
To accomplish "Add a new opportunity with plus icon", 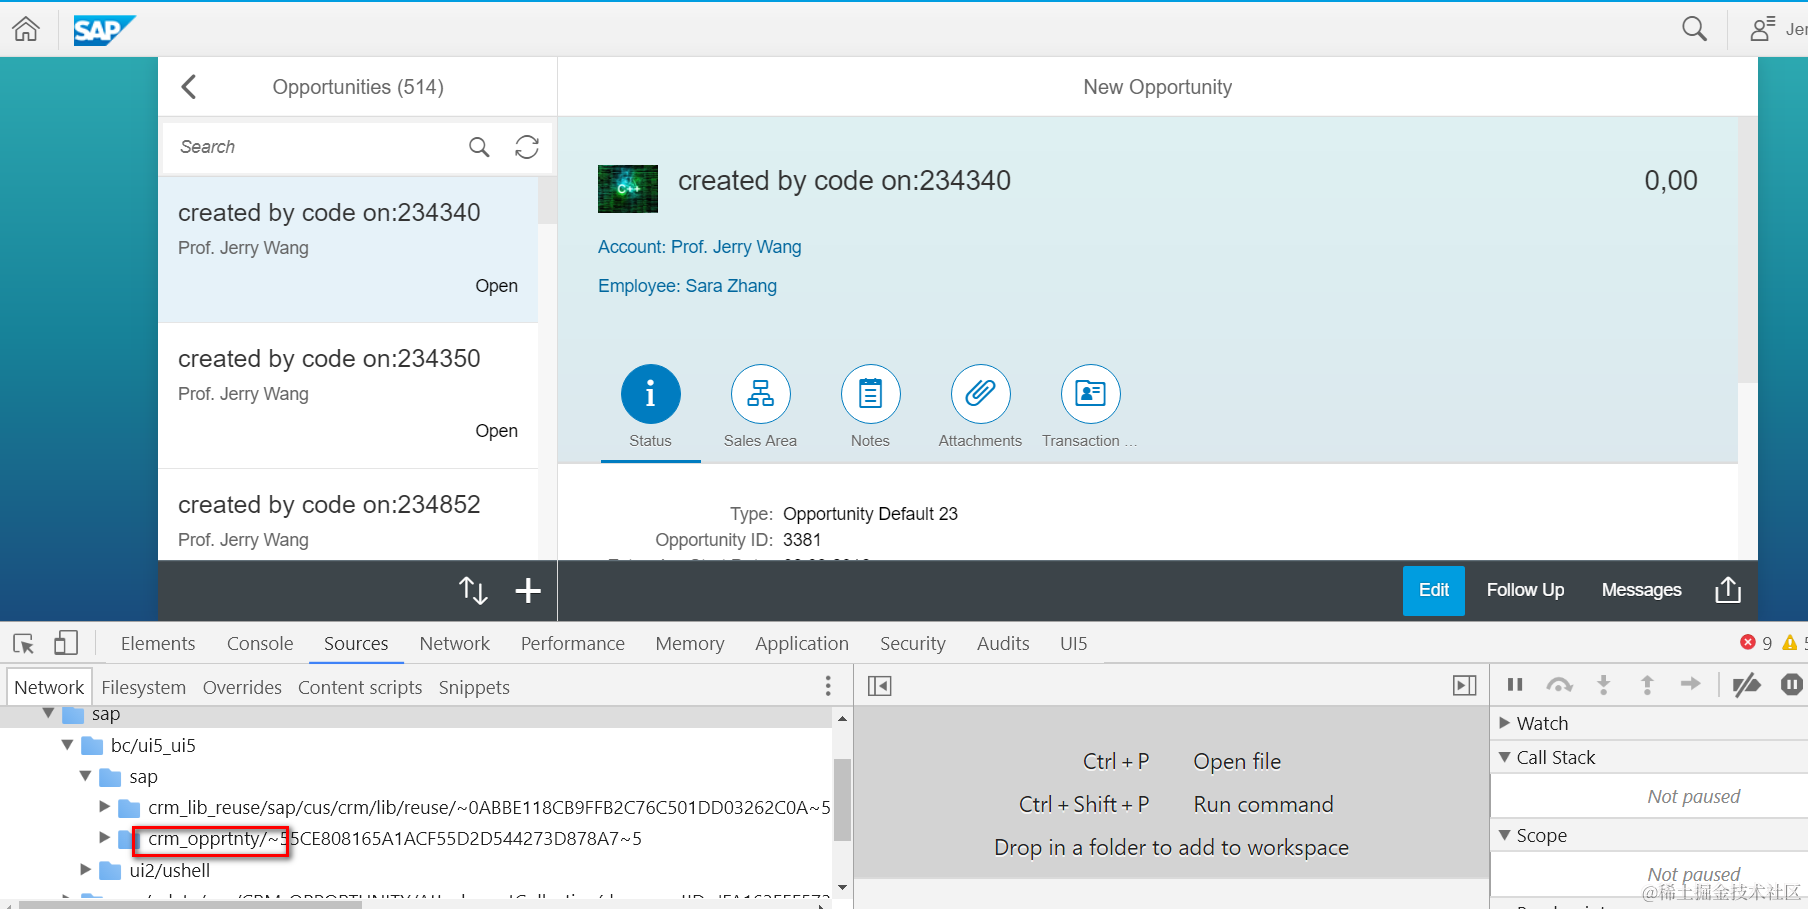I will click(528, 591).
